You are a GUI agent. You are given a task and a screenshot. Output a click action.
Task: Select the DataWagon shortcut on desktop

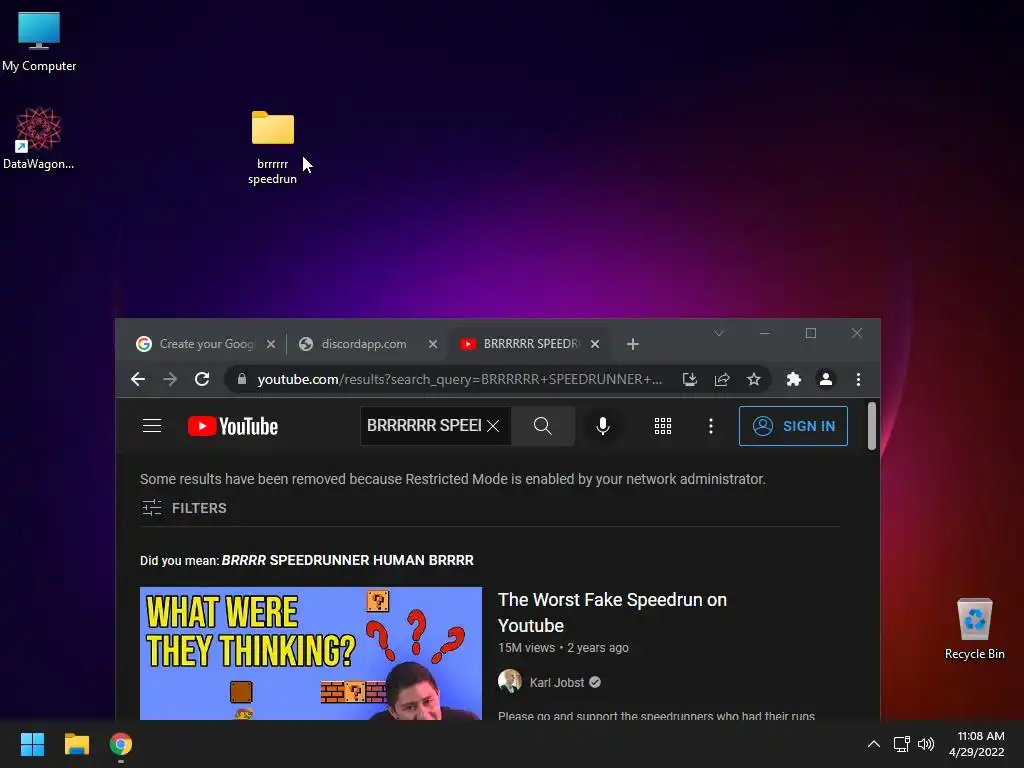(39, 138)
